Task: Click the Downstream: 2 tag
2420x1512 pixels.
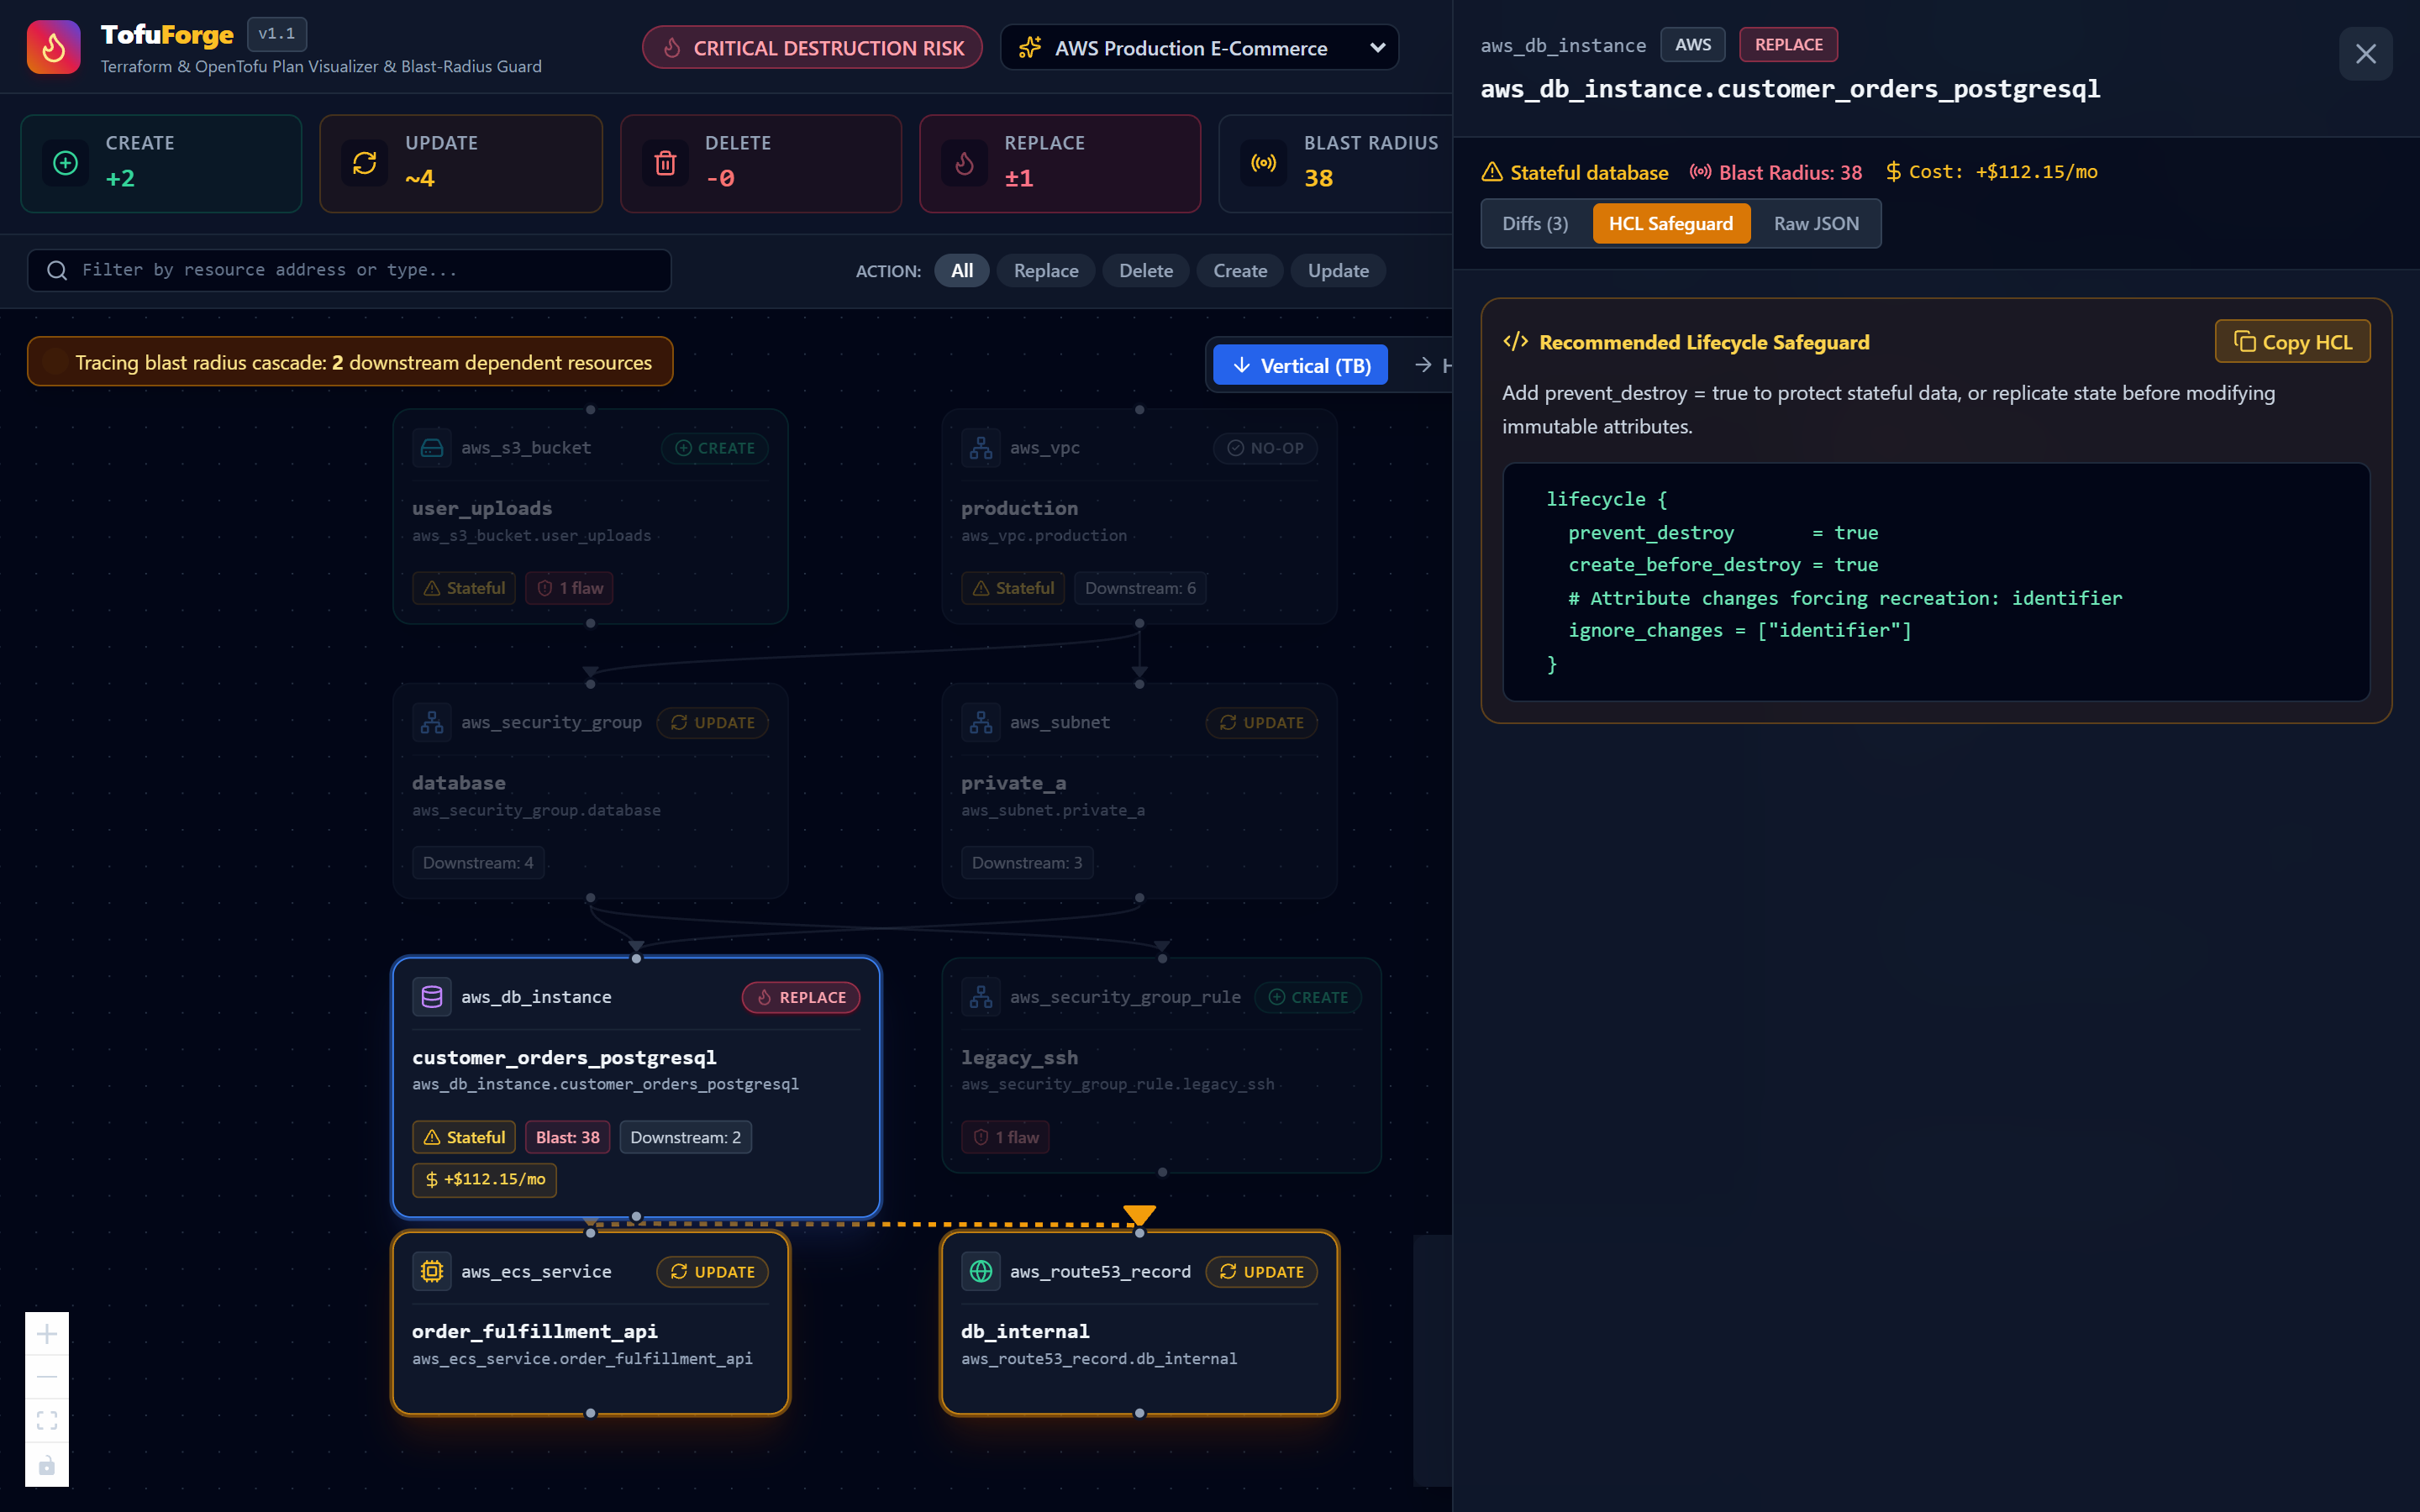Action: pyautogui.click(x=685, y=1137)
